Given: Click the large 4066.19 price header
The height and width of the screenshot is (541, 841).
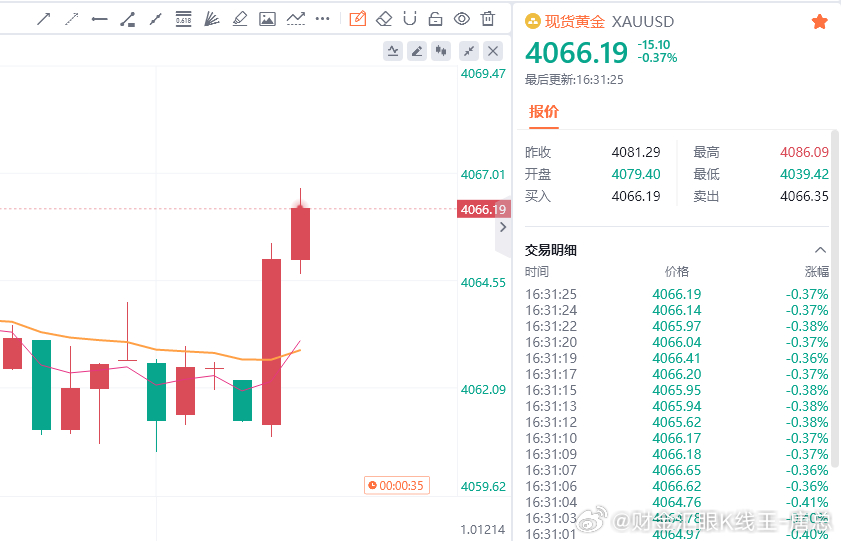Looking at the screenshot, I should click(x=576, y=53).
